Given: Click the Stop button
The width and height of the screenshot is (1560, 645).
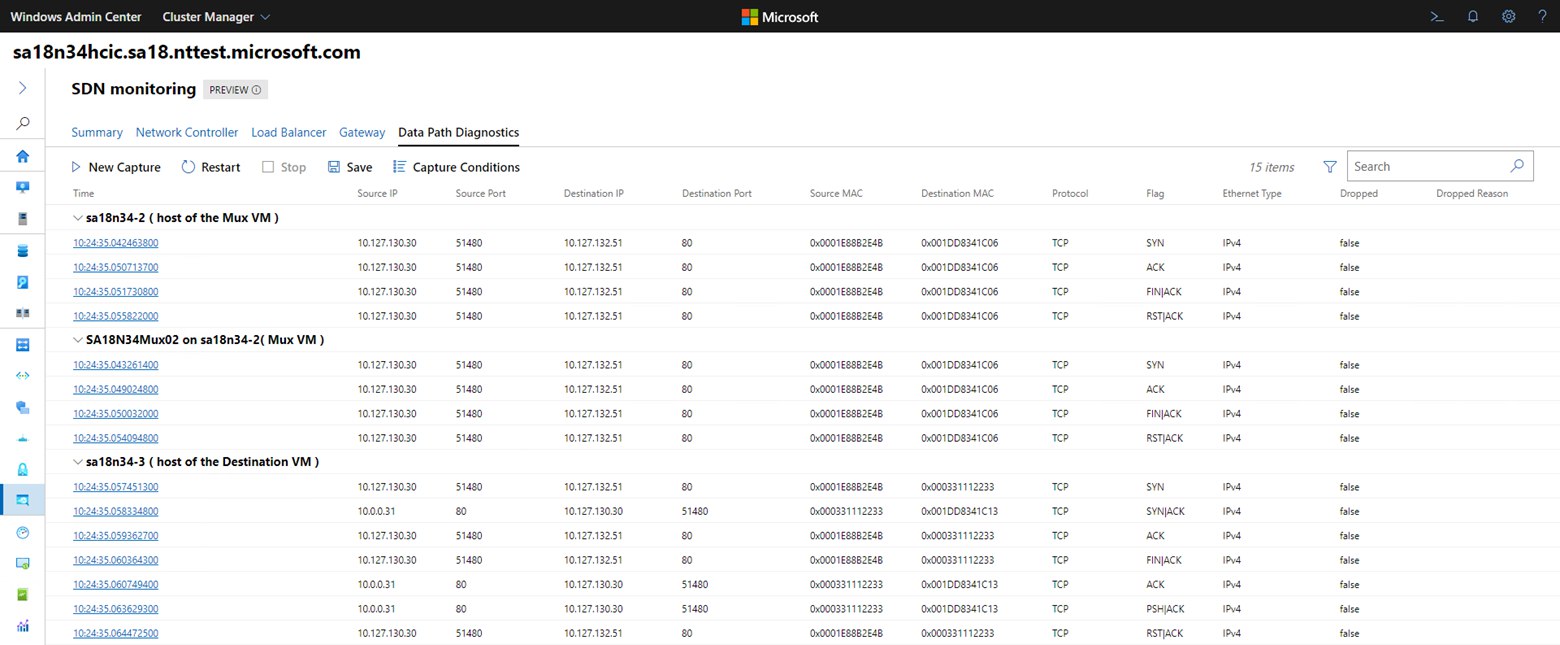Looking at the screenshot, I should pyautogui.click(x=284, y=167).
